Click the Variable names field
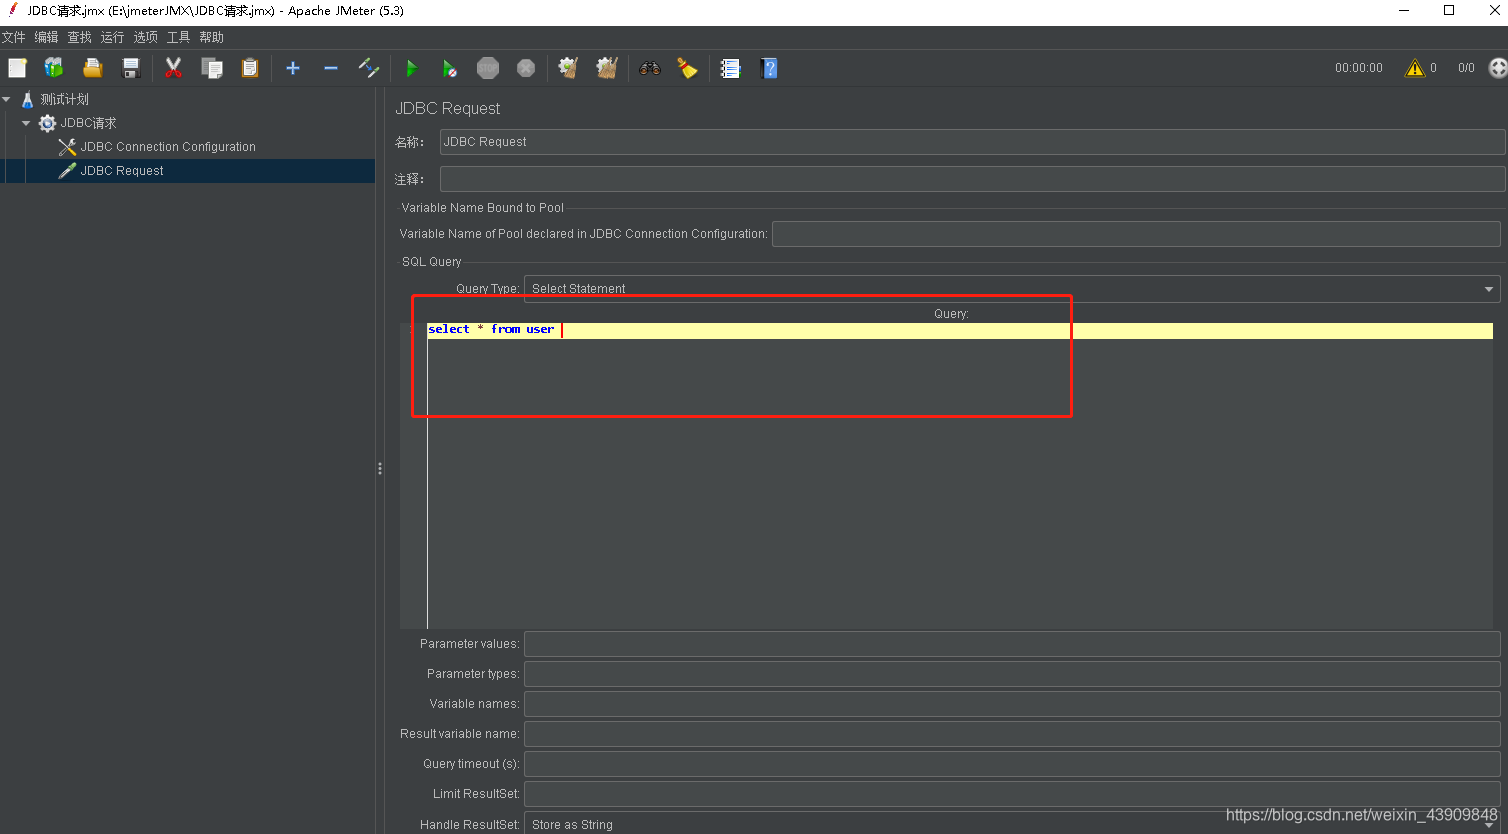Image resolution: width=1508 pixels, height=834 pixels. click(1012, 704)
